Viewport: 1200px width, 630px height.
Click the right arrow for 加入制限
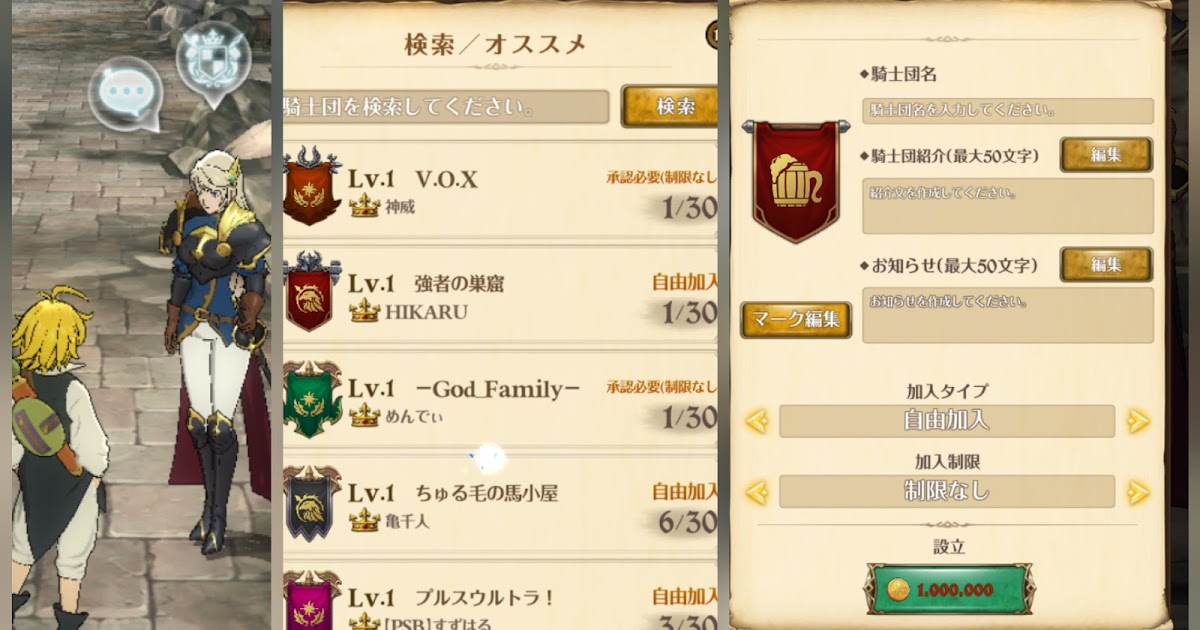coord(1138,492)
